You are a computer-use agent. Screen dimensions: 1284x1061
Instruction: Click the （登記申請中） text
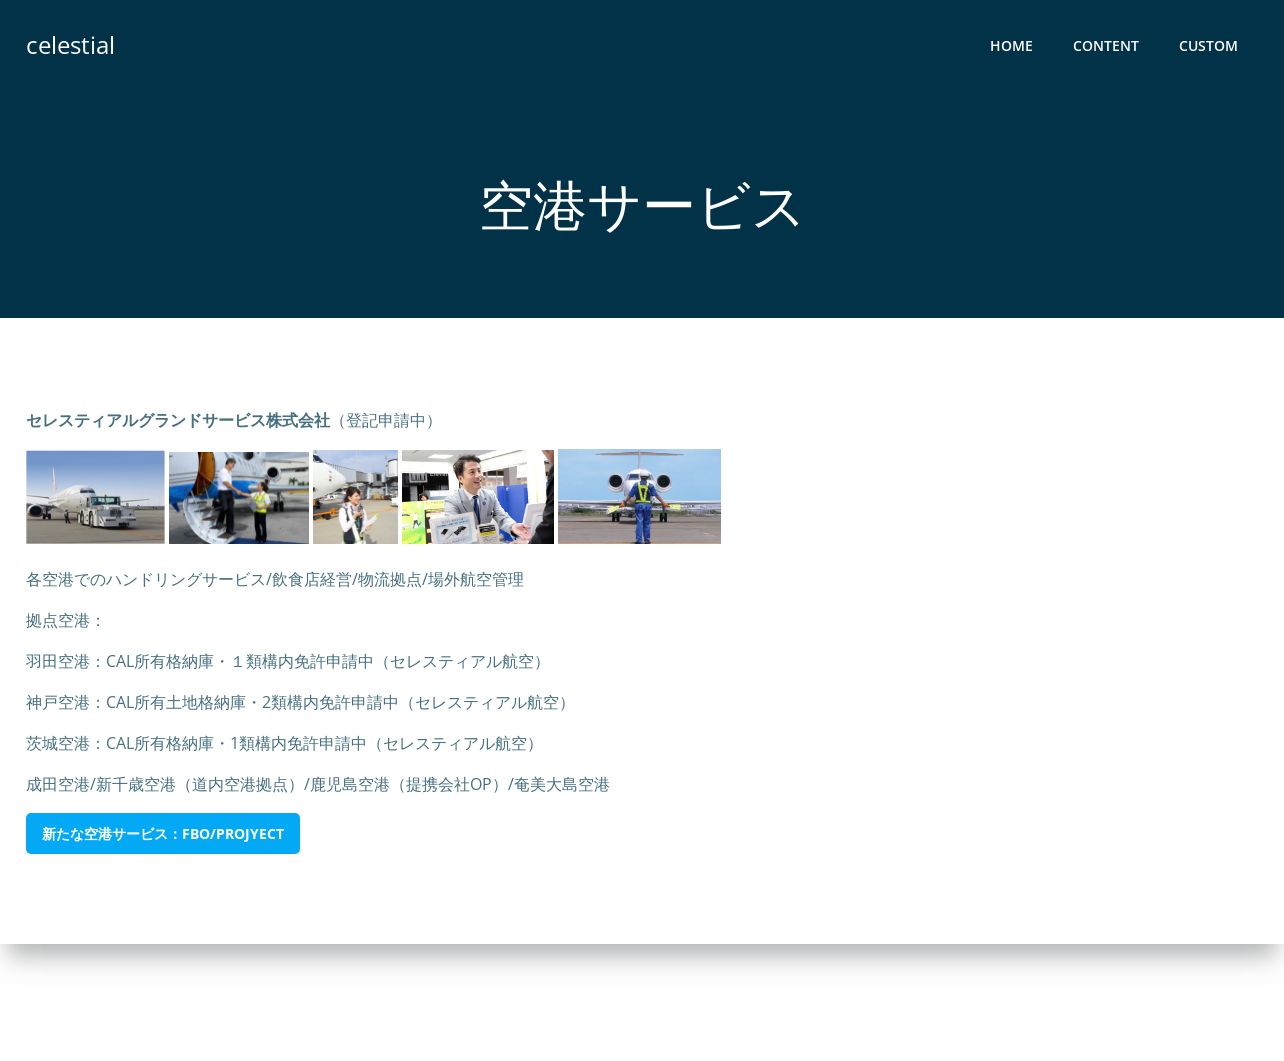[386, 420]
